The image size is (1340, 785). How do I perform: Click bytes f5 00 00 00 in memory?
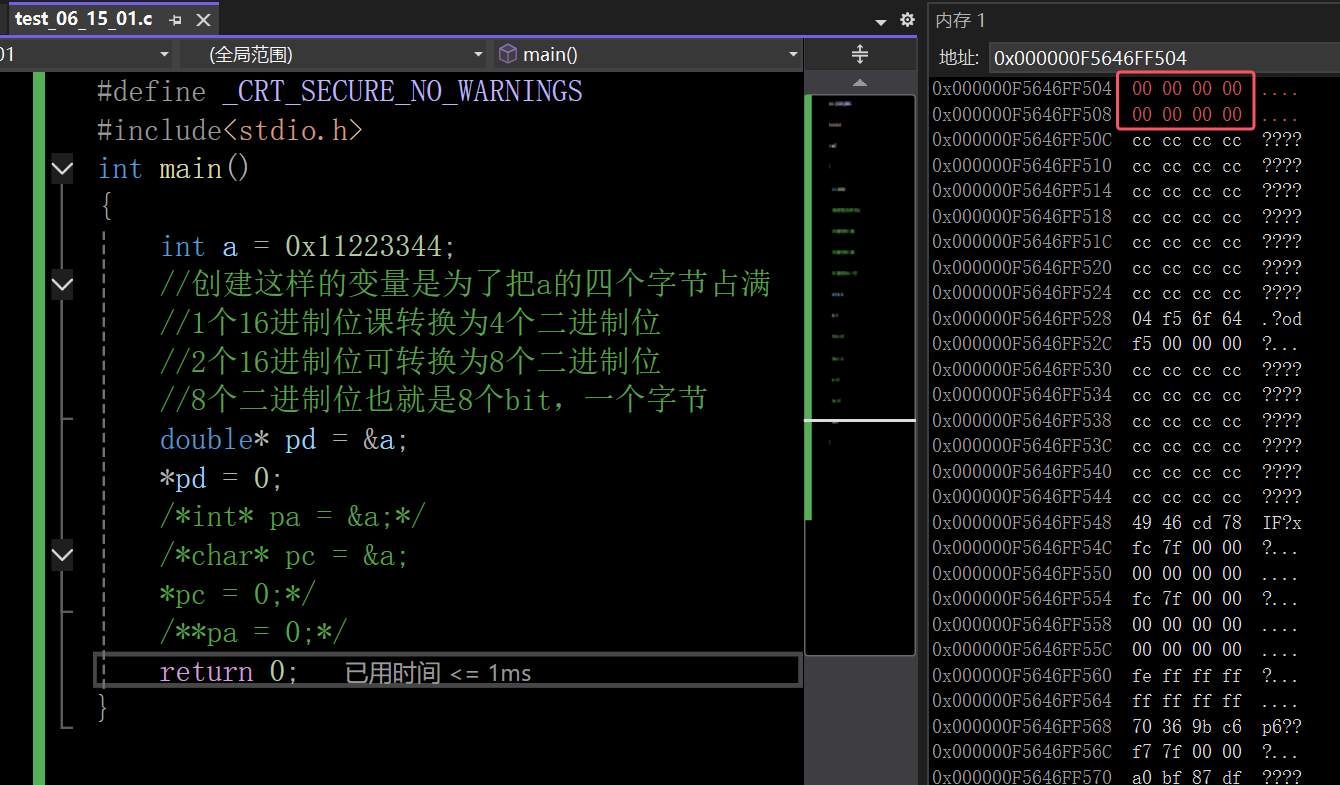coord(1187,344)
